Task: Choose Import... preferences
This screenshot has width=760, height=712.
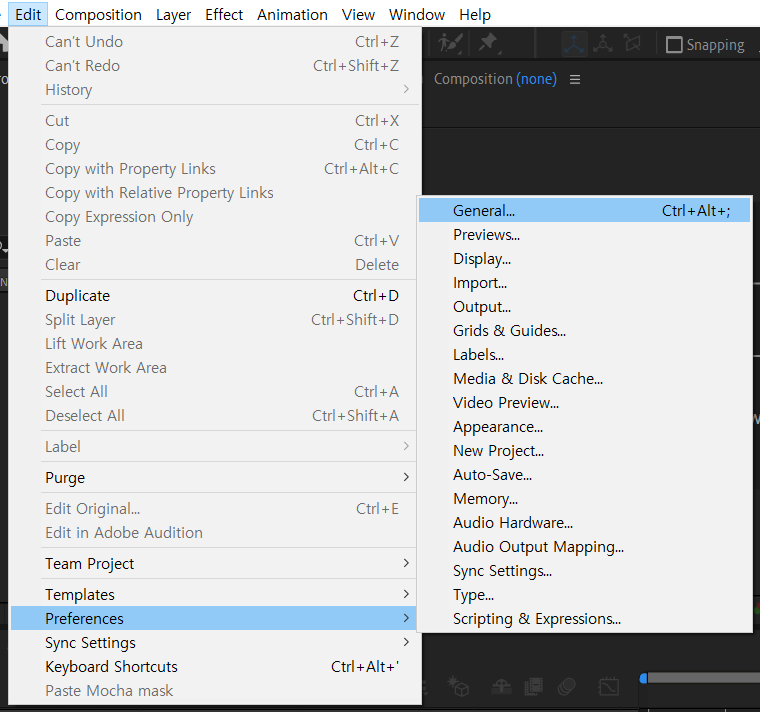Action: coord(585,283)
